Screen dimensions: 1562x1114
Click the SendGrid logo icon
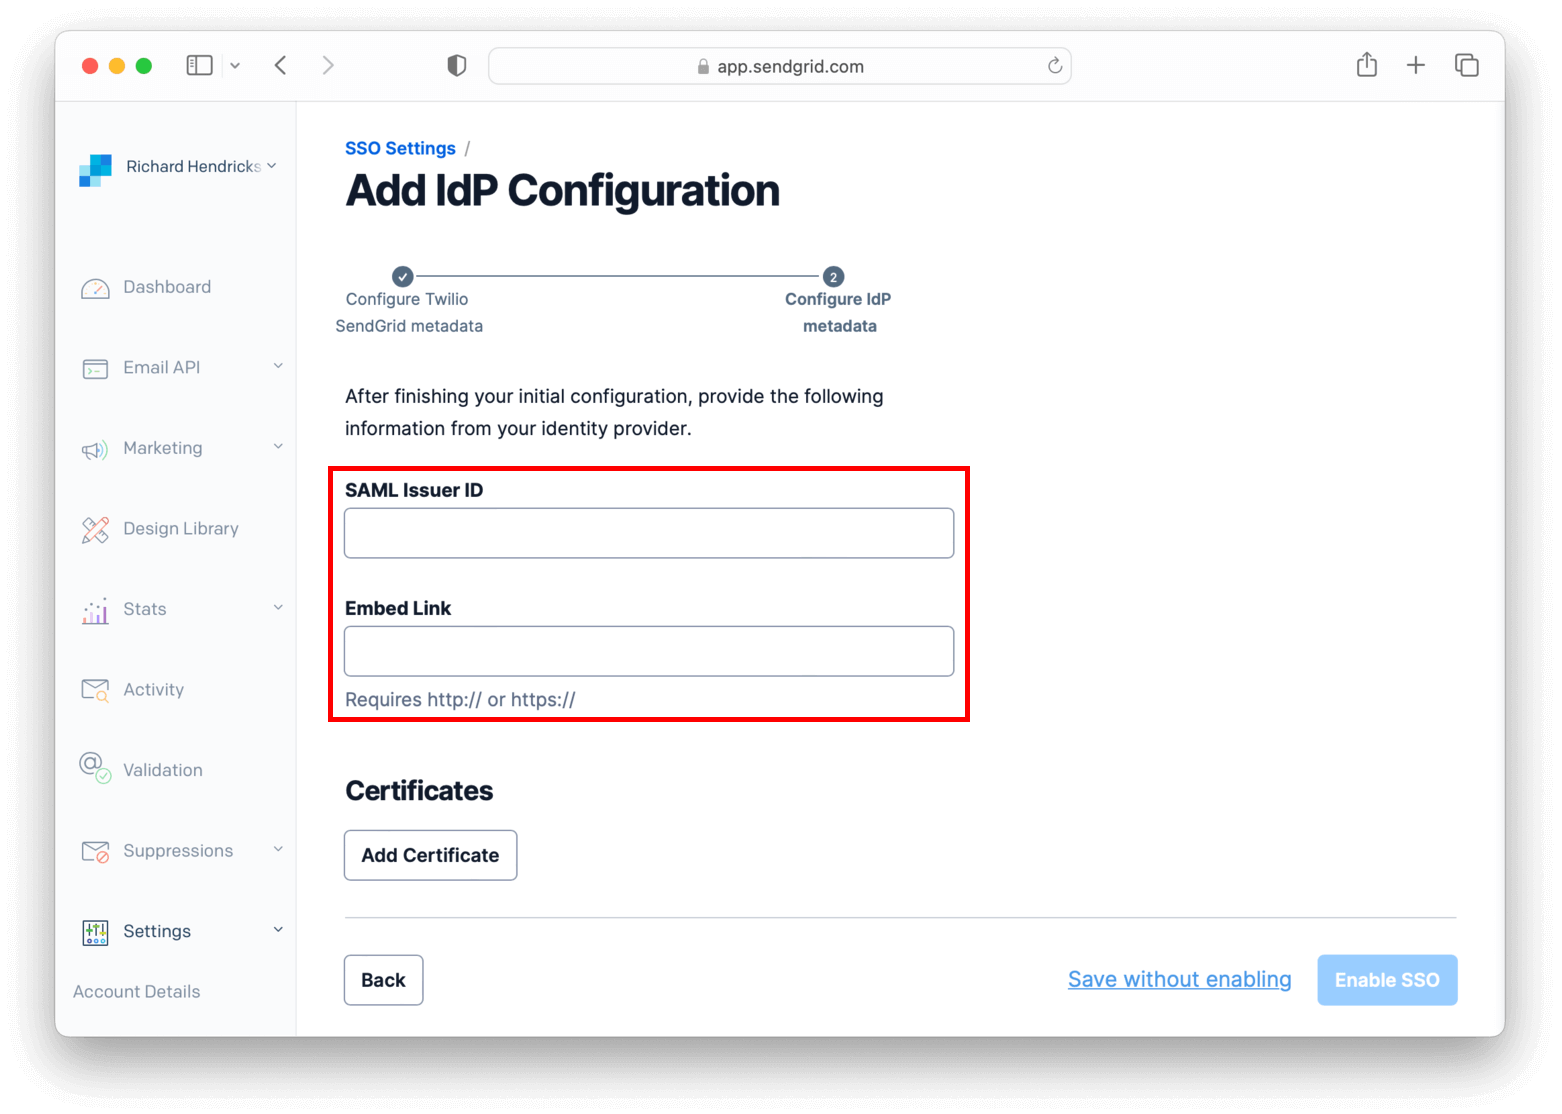click(95, 170)
